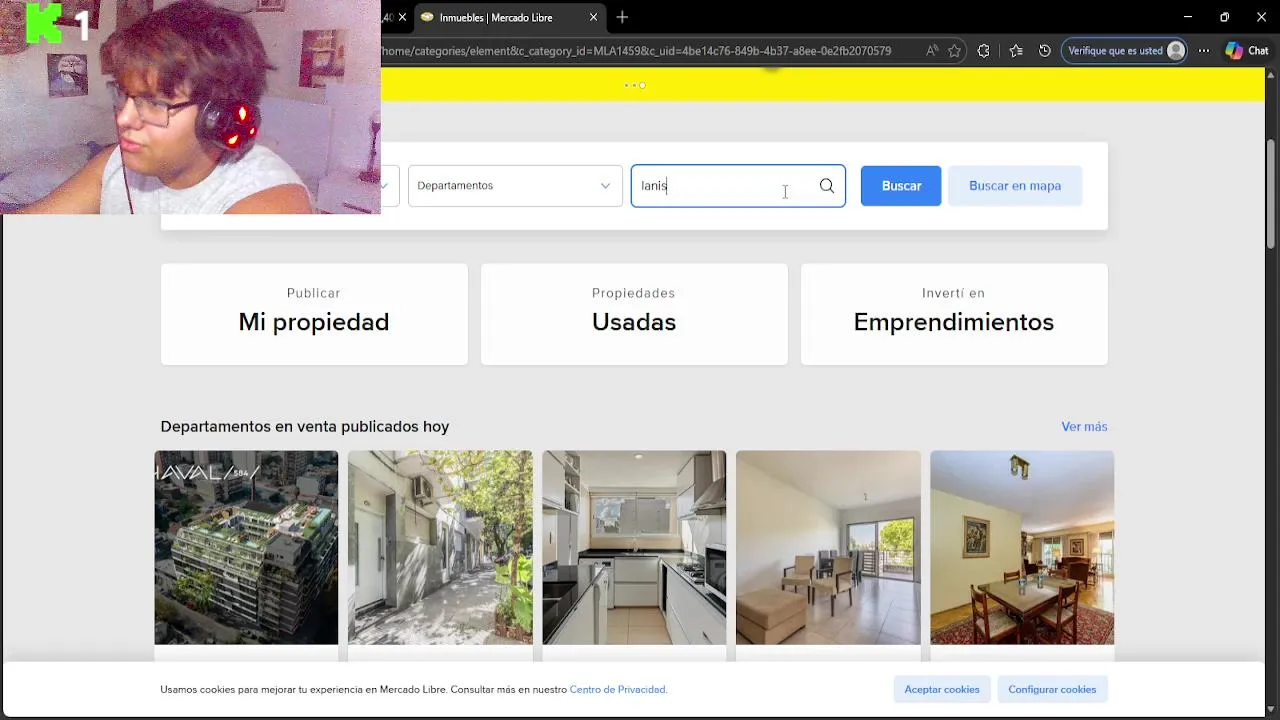This screenshot has width=1280, height=720.
Task: Click Buscar en mapa button
Action: [1015, 186]
